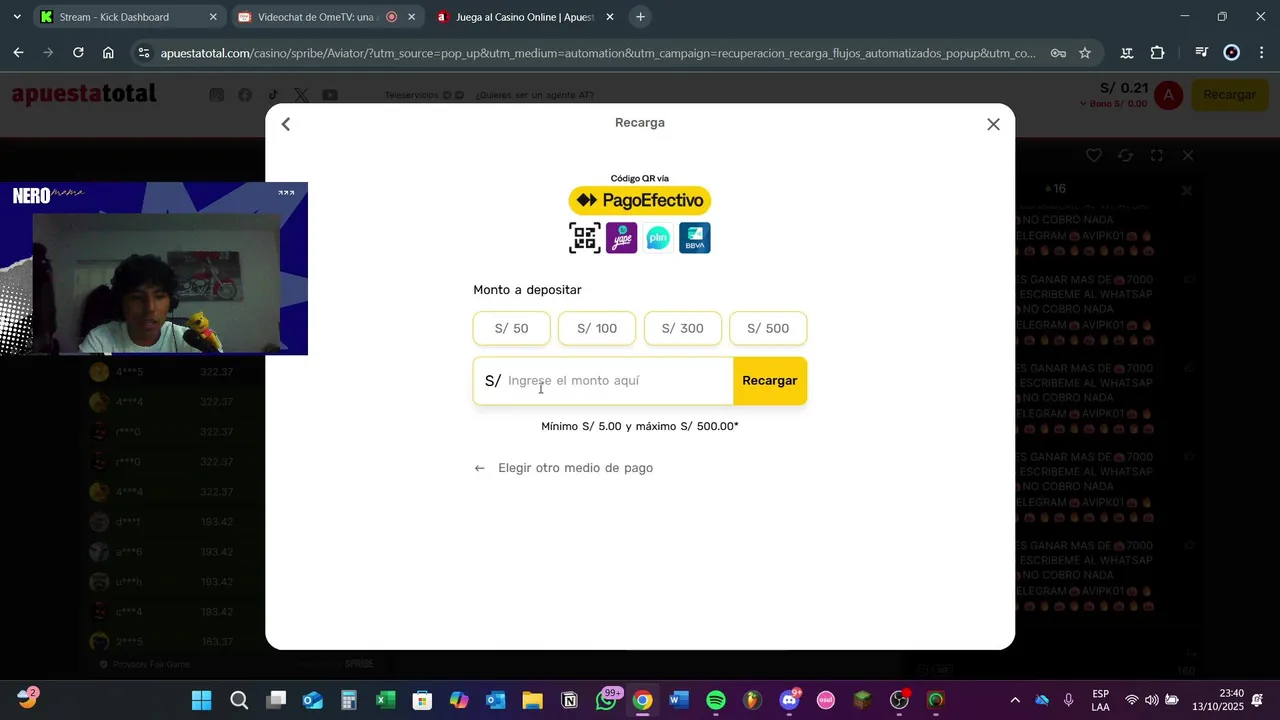The width and height of the screenshot is (1280, 720).
Task: Select the S/ 500 deposit amount
Action: [x=768, y=328]
